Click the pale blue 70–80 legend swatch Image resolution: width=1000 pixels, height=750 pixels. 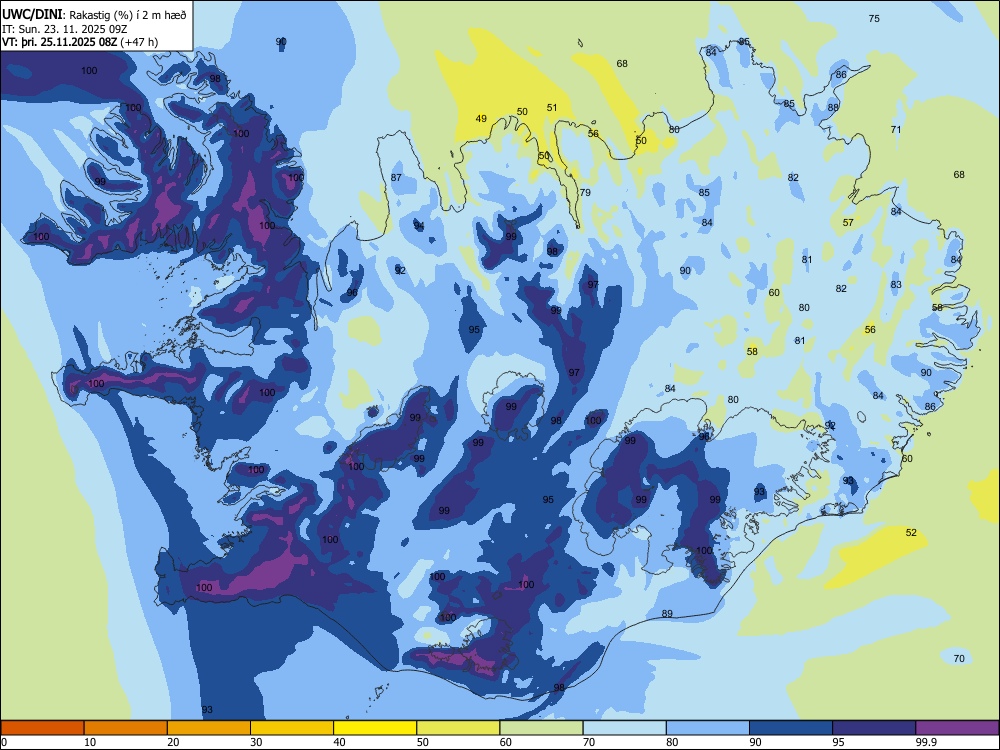pyautogui.click(x=624, y=728)
